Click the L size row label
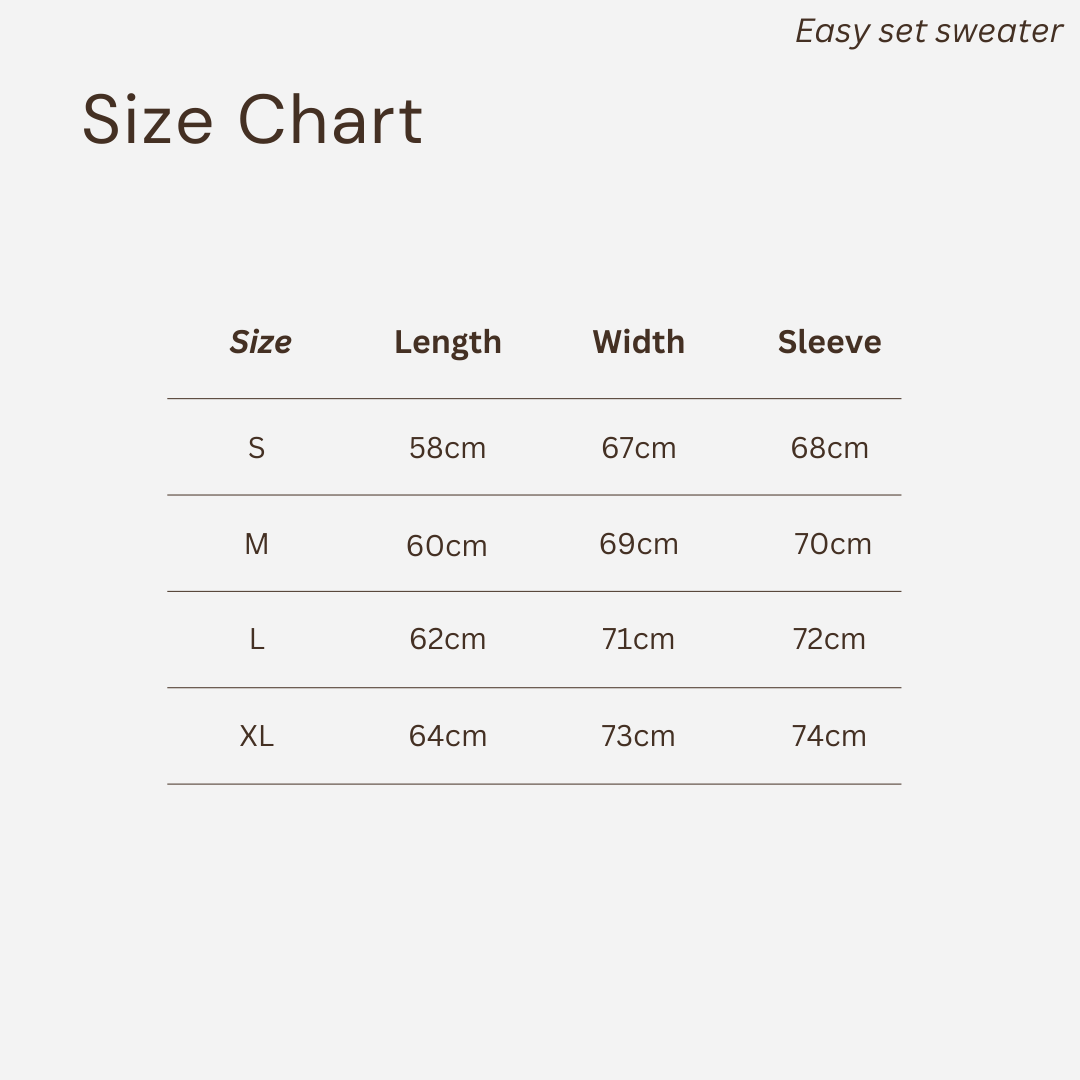This screenshot has width=1080, height=1080. coord(256,640)
